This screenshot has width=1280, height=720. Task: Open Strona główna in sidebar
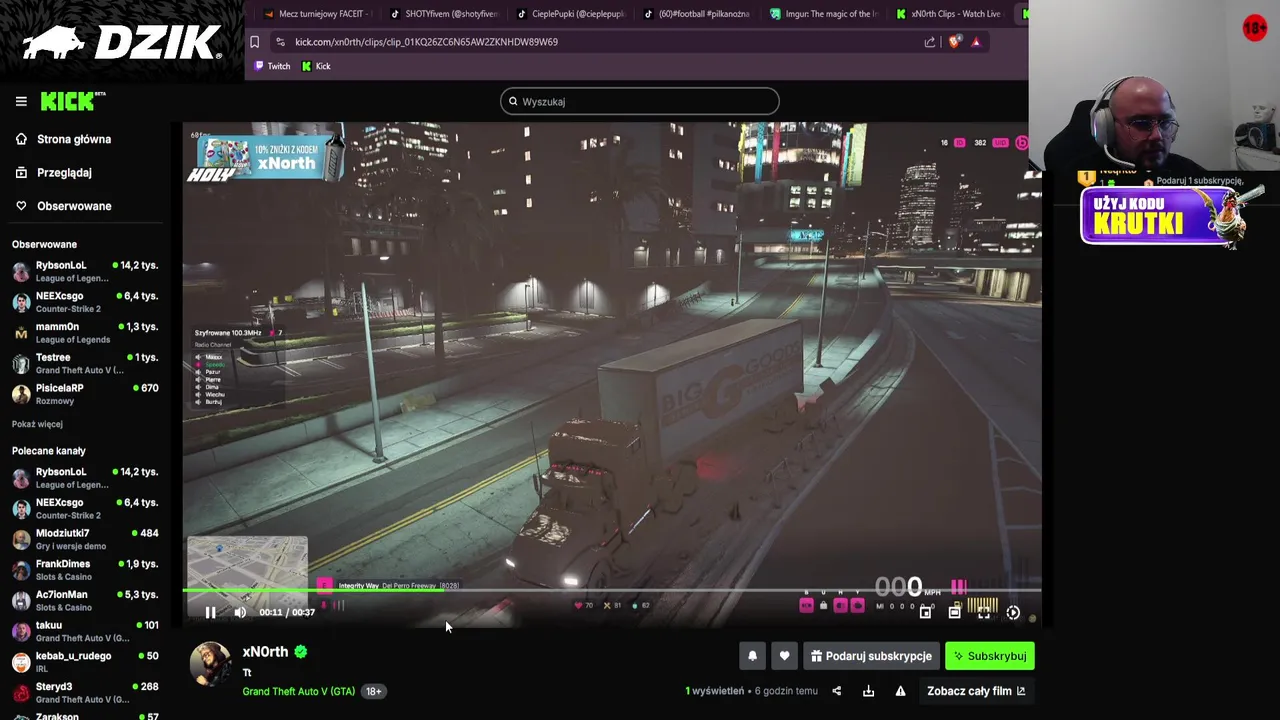pyautogui.click(x=64, y=139)
